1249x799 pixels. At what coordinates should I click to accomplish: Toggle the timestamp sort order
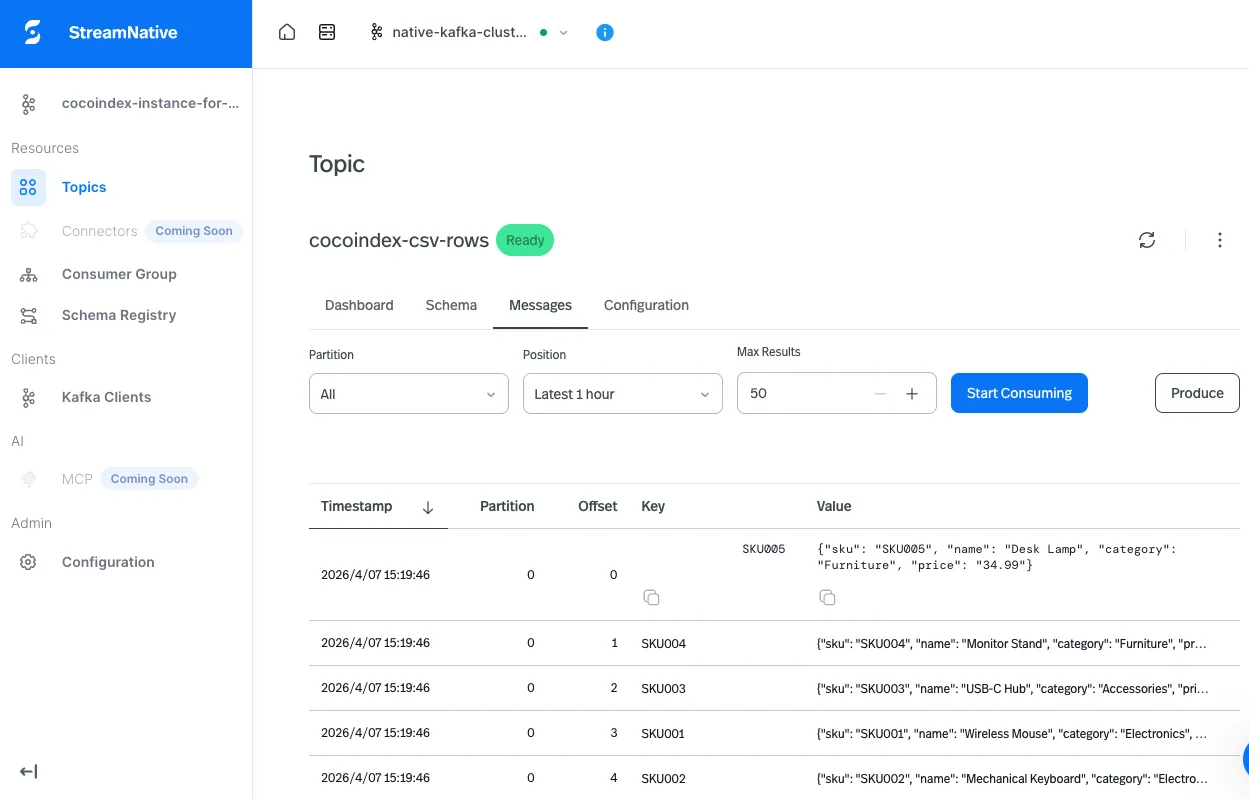tap(428, 508)
